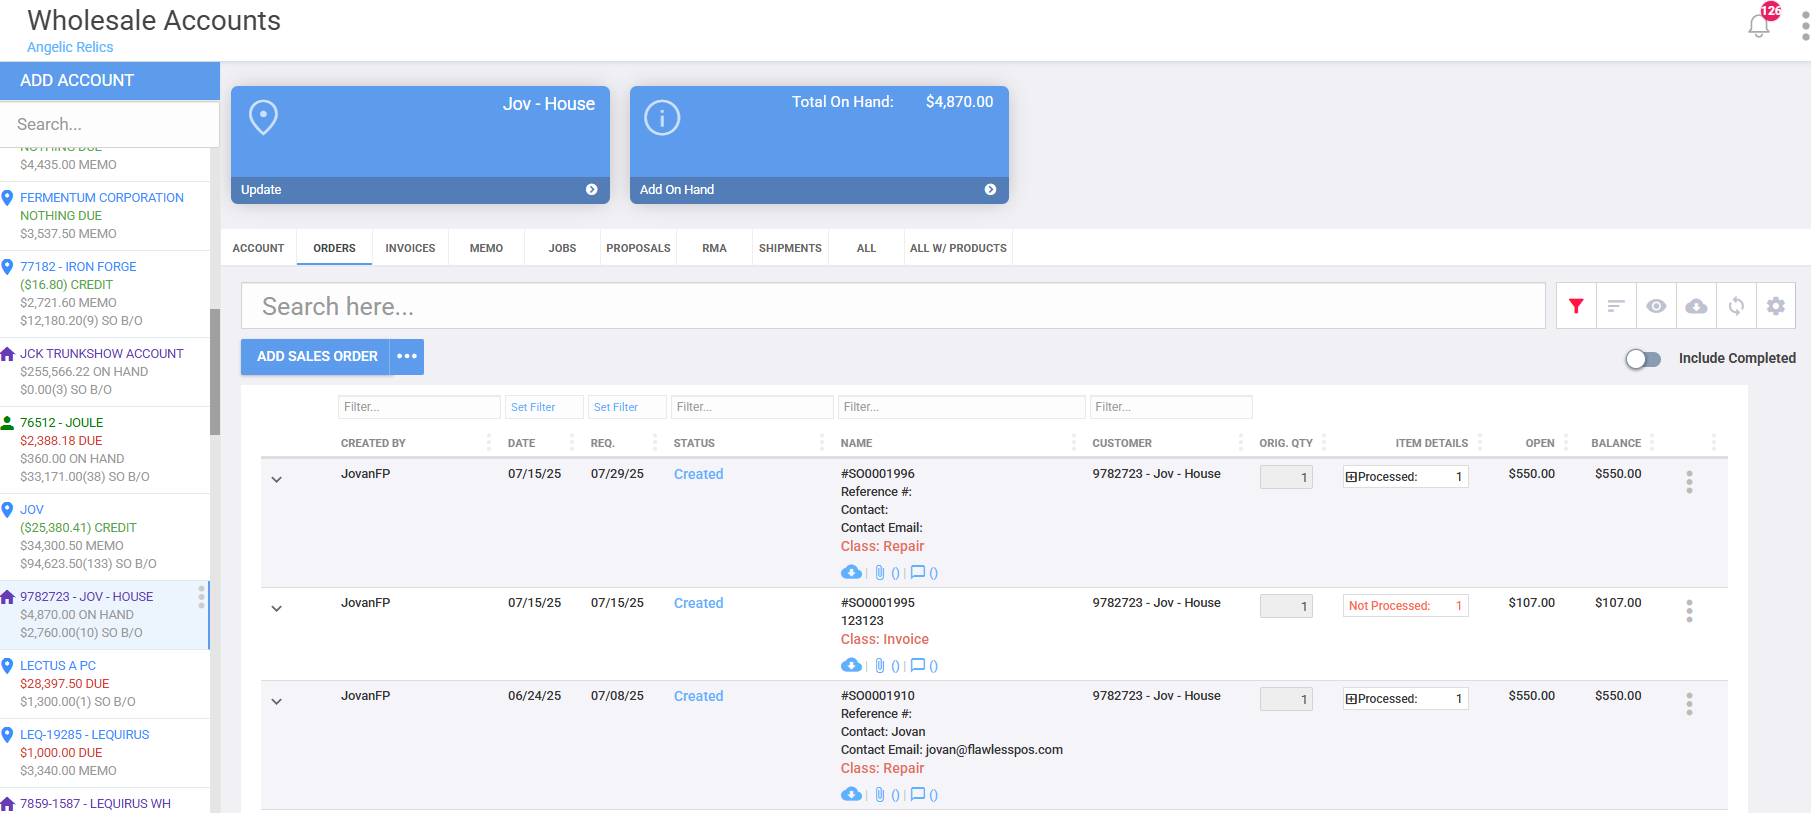The height and width of the screenshot is (813, 1811).
Task: Click the Created status link for #SO0001995
Action: (698, 603)
